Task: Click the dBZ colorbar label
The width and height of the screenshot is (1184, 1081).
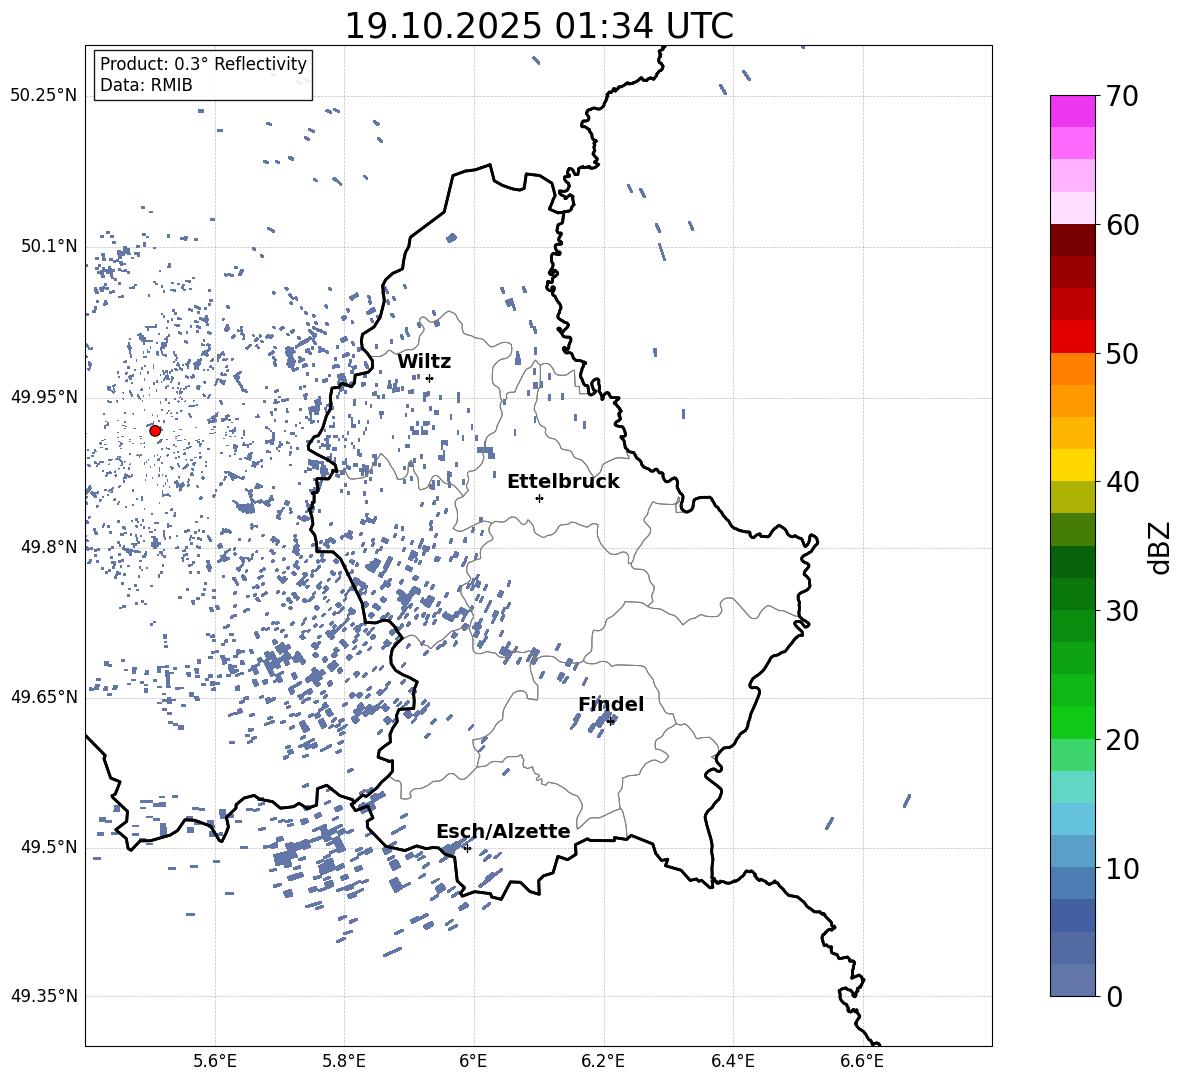Action: coord(1159,547)
